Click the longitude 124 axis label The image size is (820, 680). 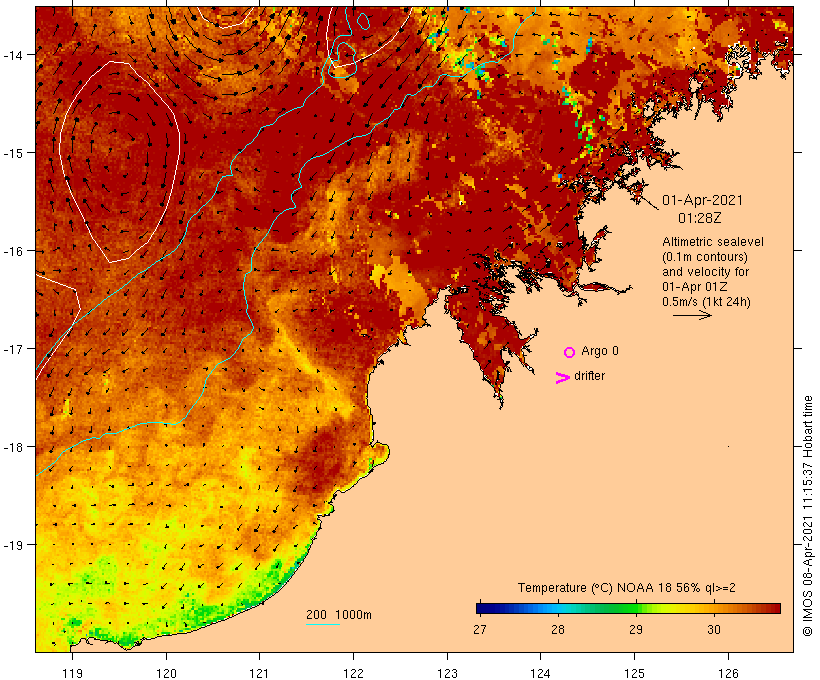coord(541,673)
